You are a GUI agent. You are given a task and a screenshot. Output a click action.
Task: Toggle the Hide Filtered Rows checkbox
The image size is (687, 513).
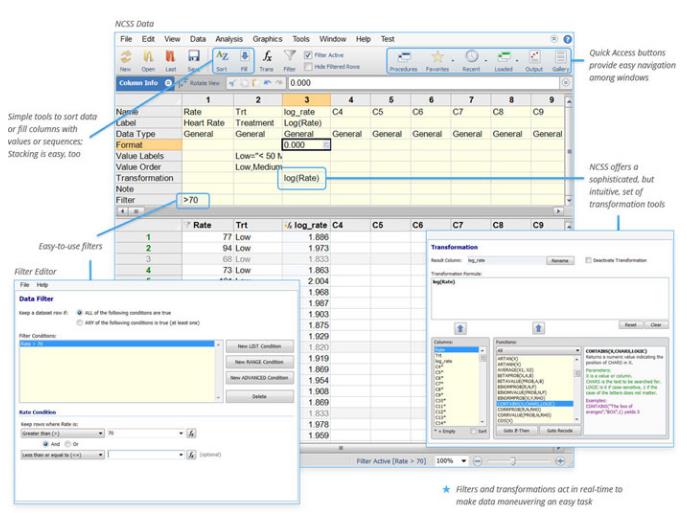pos(308,67)
